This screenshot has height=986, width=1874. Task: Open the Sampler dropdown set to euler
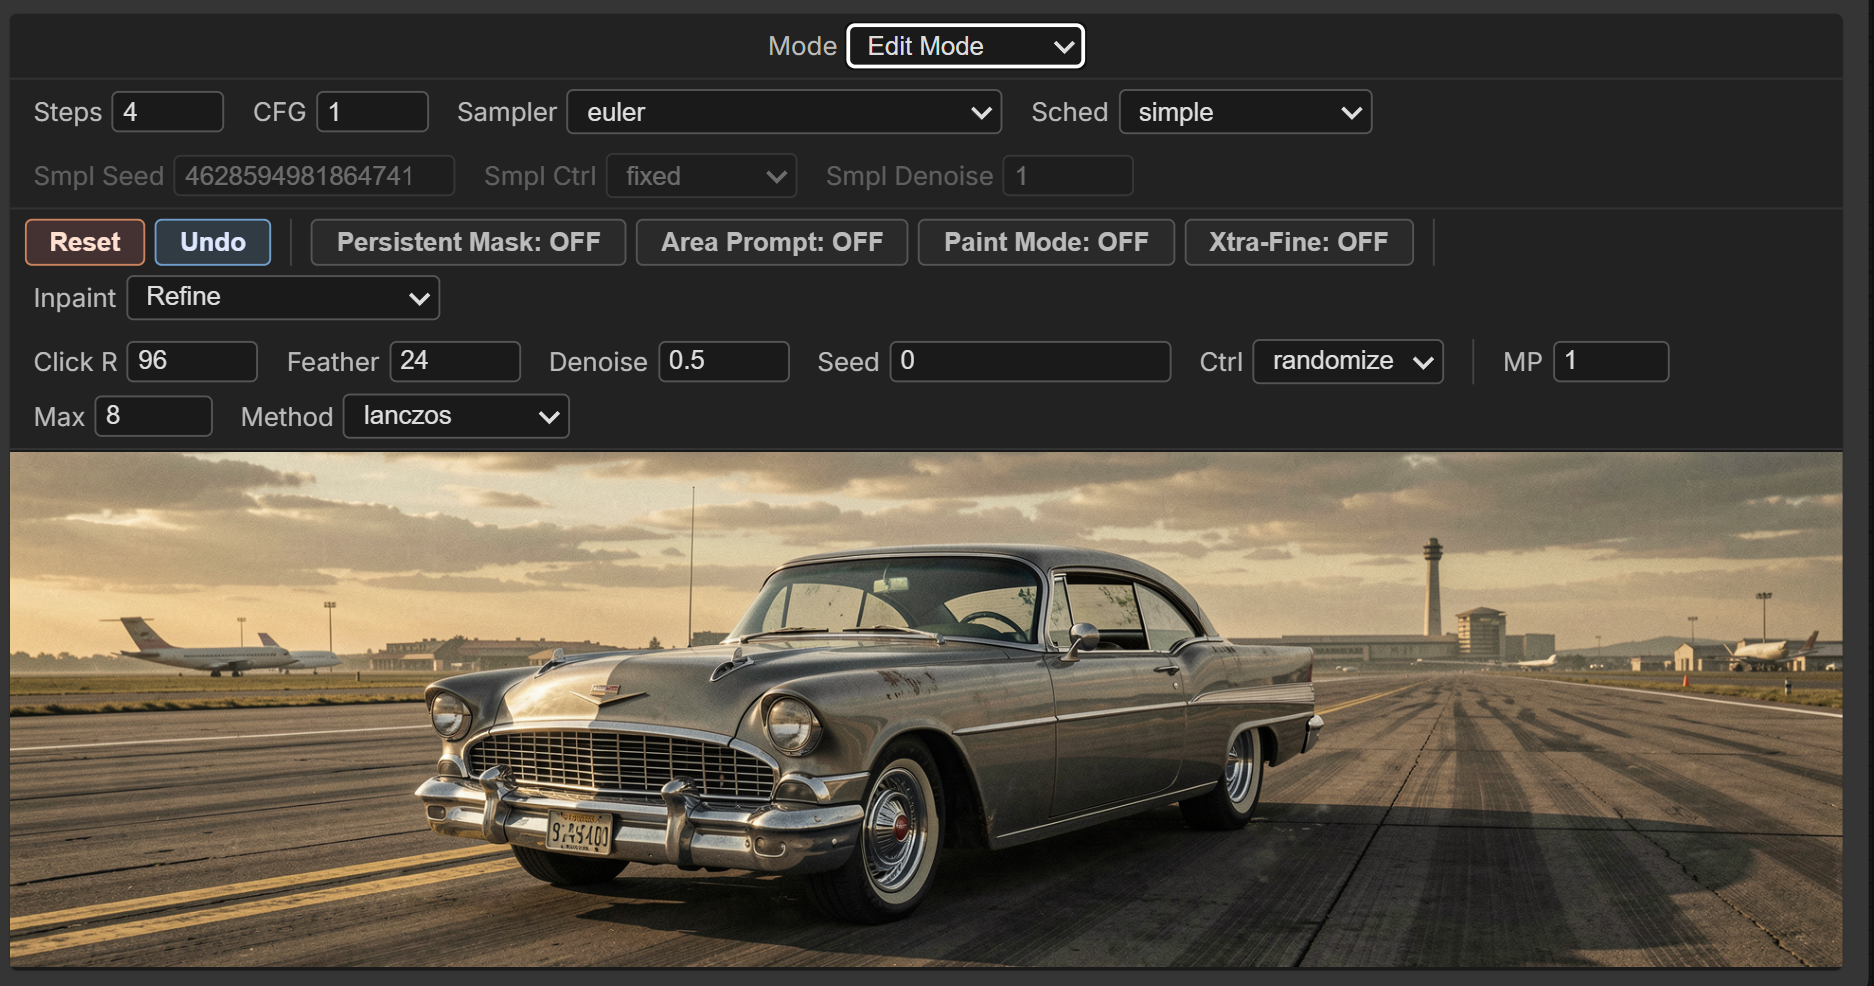coord(784,112)
